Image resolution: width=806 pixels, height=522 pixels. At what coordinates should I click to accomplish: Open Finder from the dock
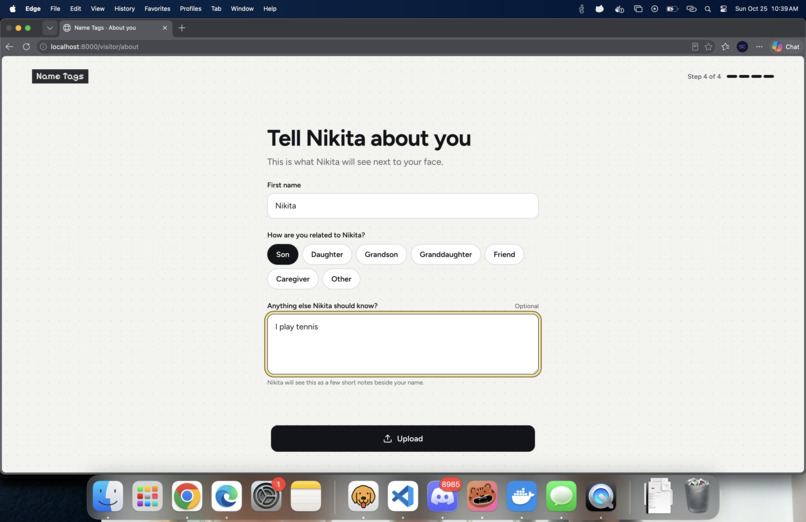108,496
